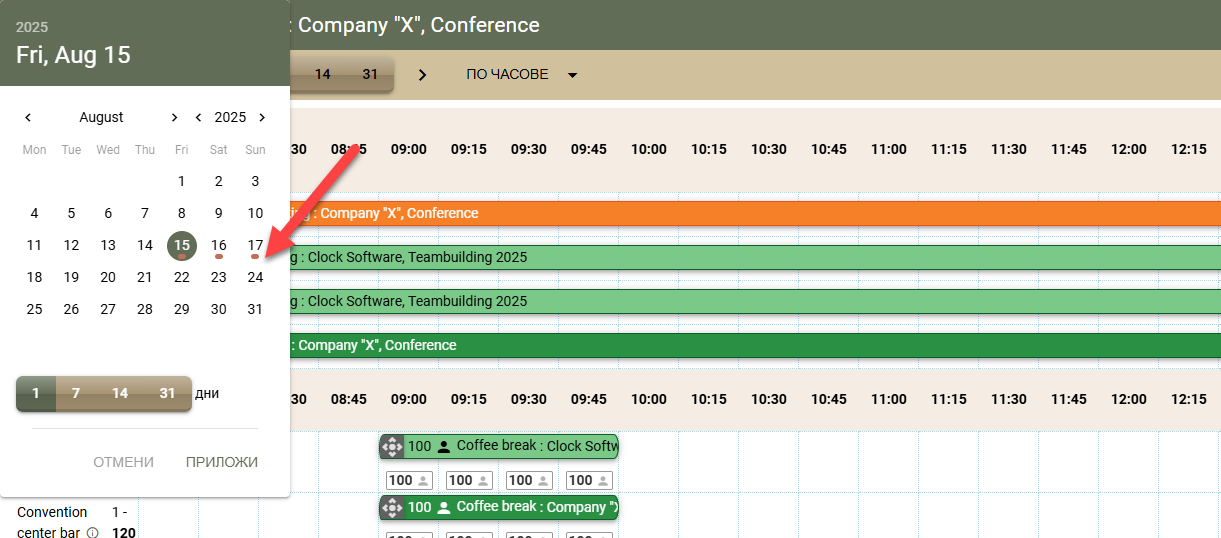Open the orange Company "X" Conference event bar

755,213
